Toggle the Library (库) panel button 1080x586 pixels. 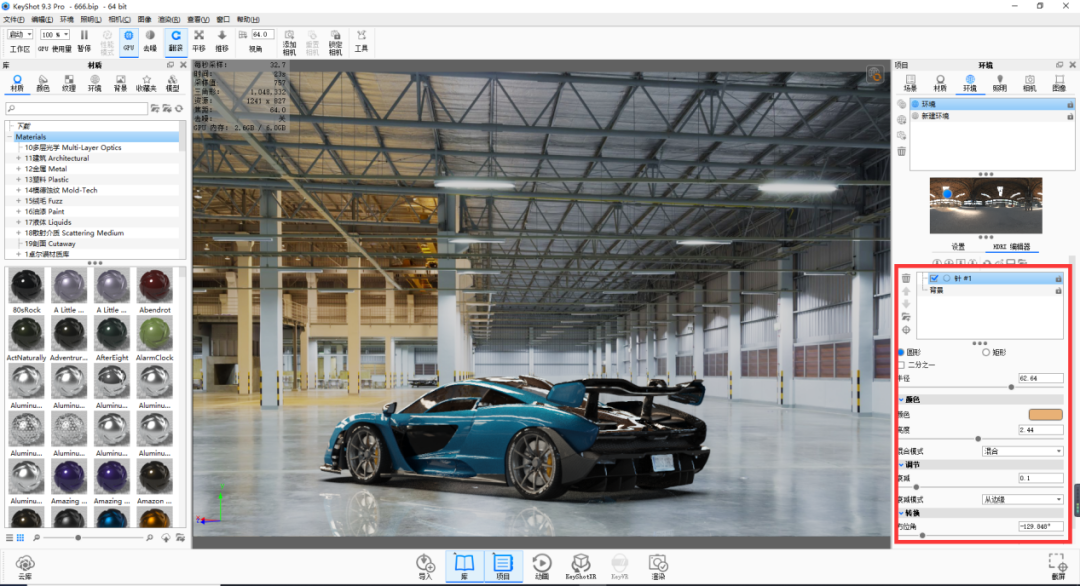point(464,567)
